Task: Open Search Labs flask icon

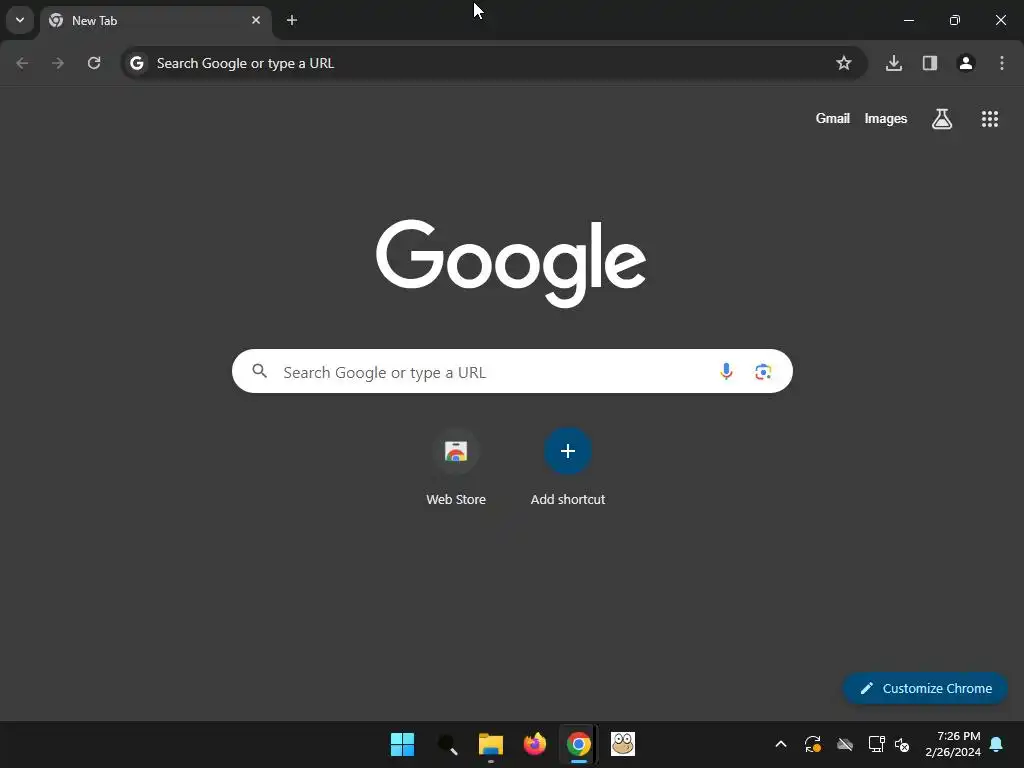Action: (x=942, y=119)
